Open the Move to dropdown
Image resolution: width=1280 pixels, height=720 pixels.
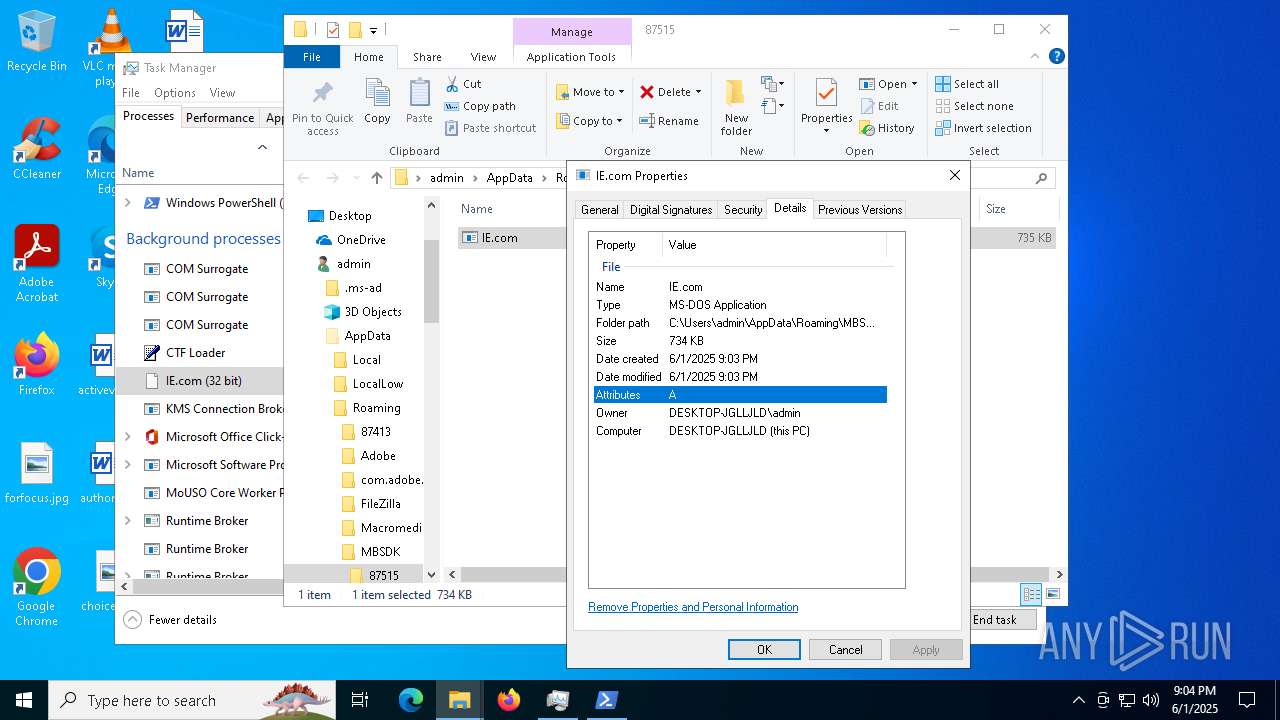(590, 92)
